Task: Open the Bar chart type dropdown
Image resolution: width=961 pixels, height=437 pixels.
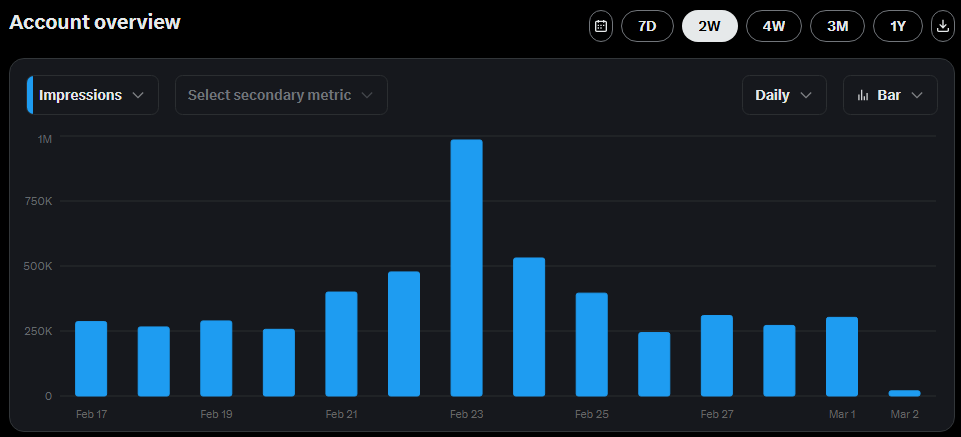Action: pyautogui.click(x=890, y=95)
